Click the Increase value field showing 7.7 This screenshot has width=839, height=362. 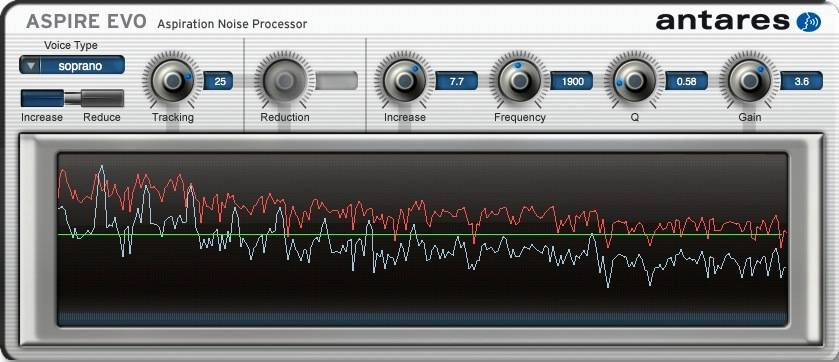pos(456,81)
